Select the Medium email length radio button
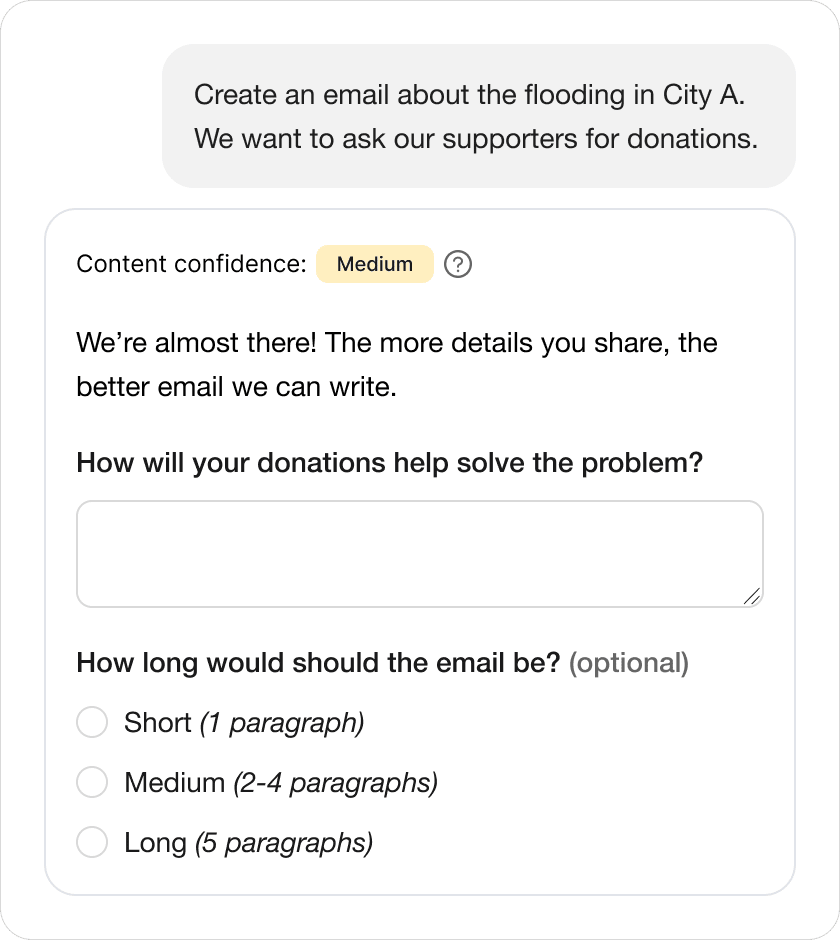The width and height of the screenshot is (840, 940). pos(92,782)
